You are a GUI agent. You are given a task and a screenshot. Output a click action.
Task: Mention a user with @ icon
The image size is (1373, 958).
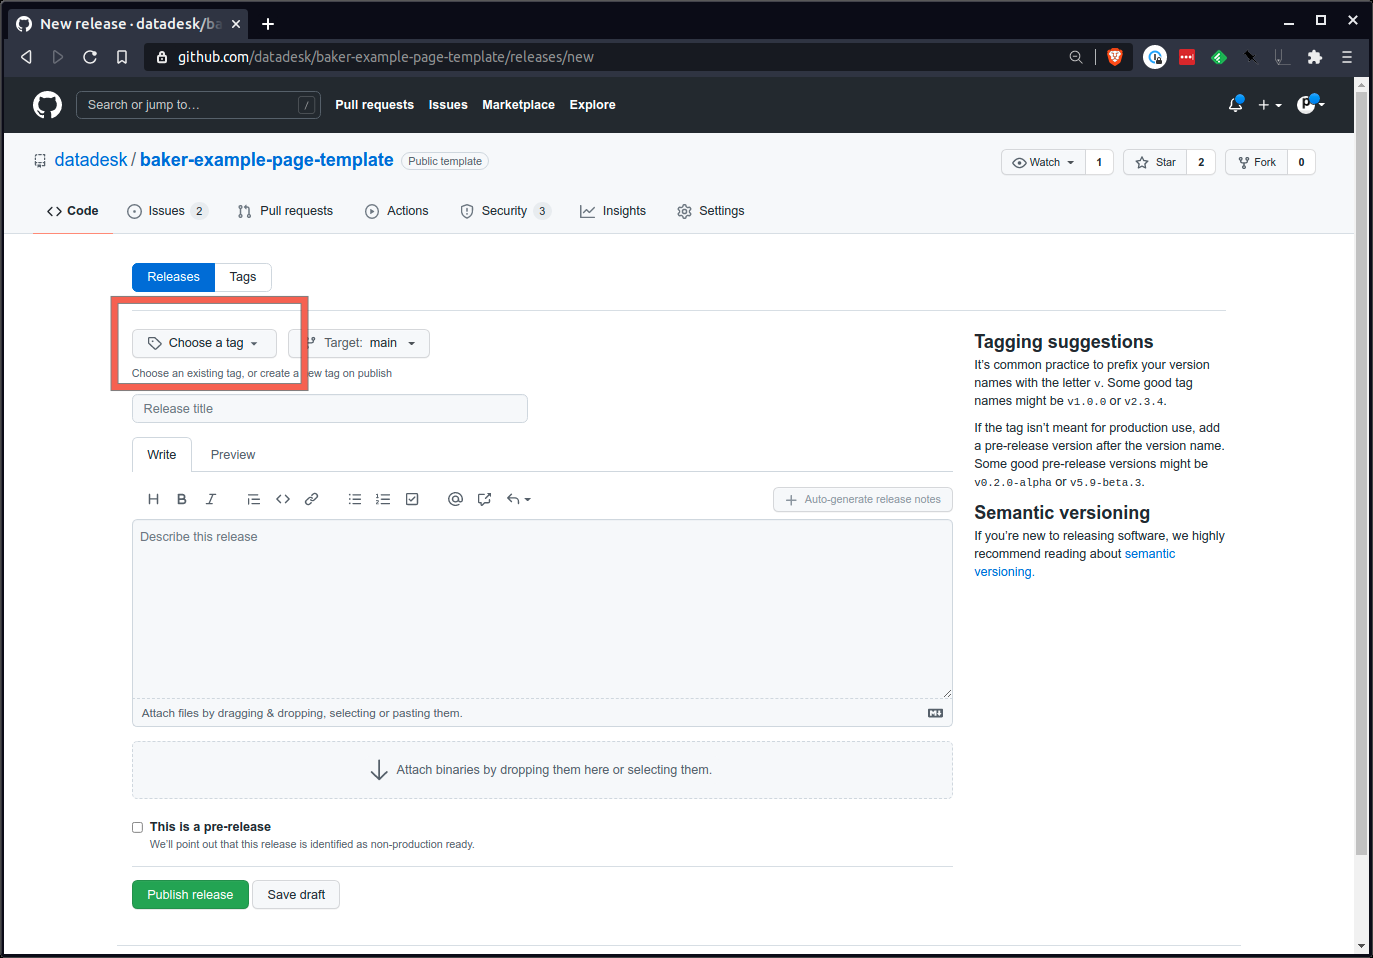455,499
